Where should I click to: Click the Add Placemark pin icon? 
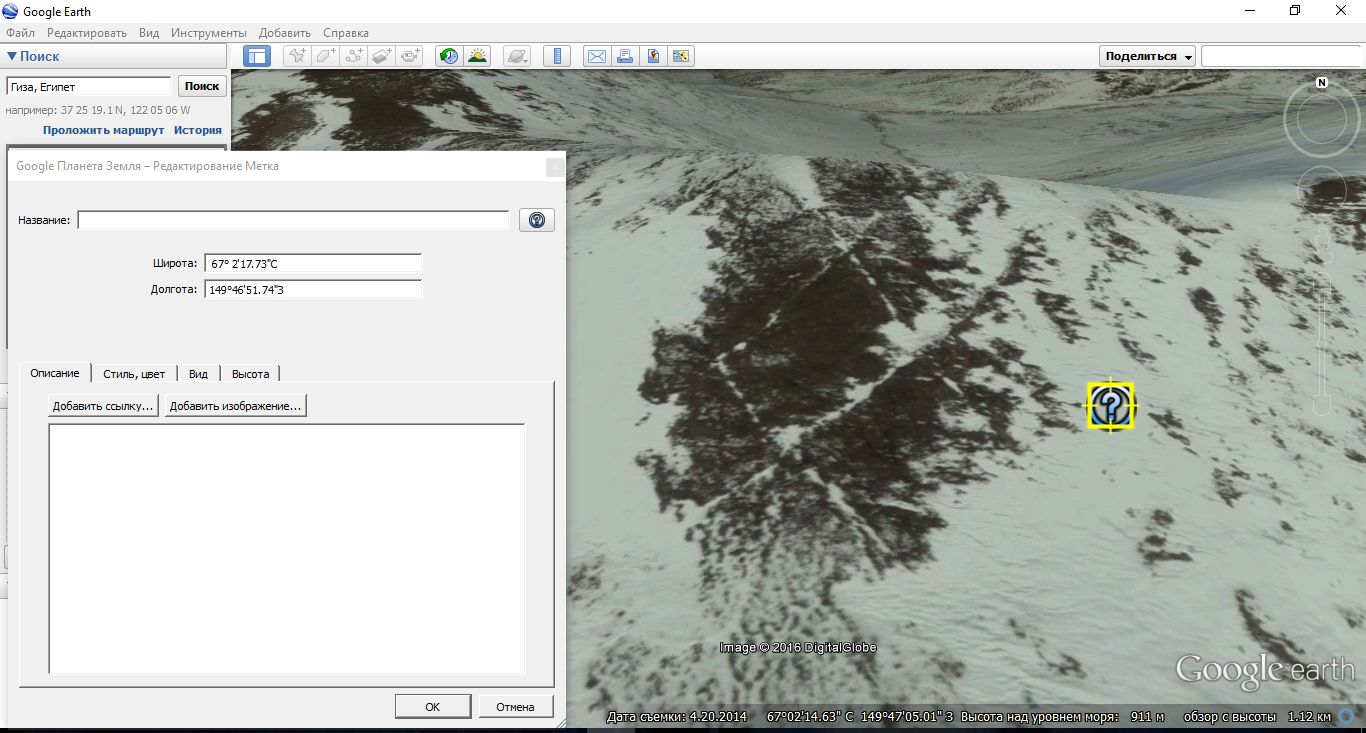(x=297, y=56)
